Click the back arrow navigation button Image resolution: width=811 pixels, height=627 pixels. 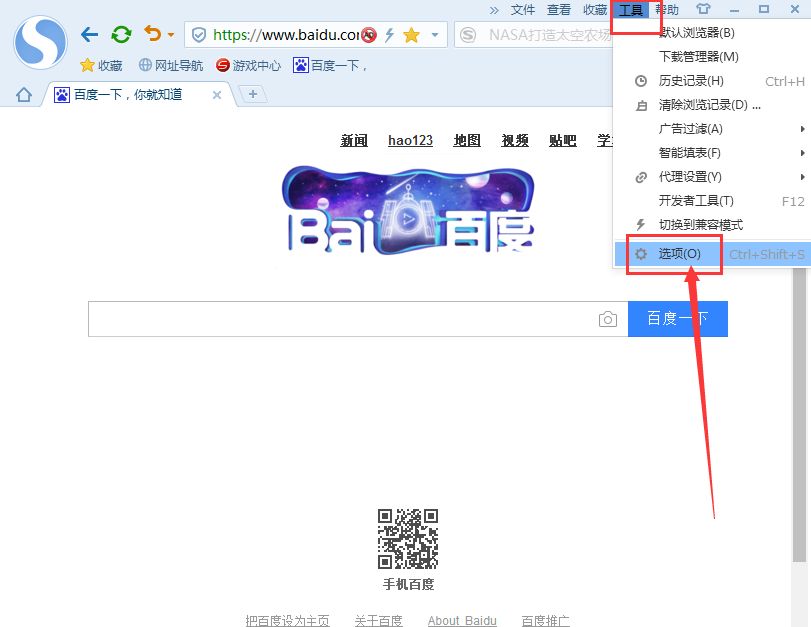(89, 35)
